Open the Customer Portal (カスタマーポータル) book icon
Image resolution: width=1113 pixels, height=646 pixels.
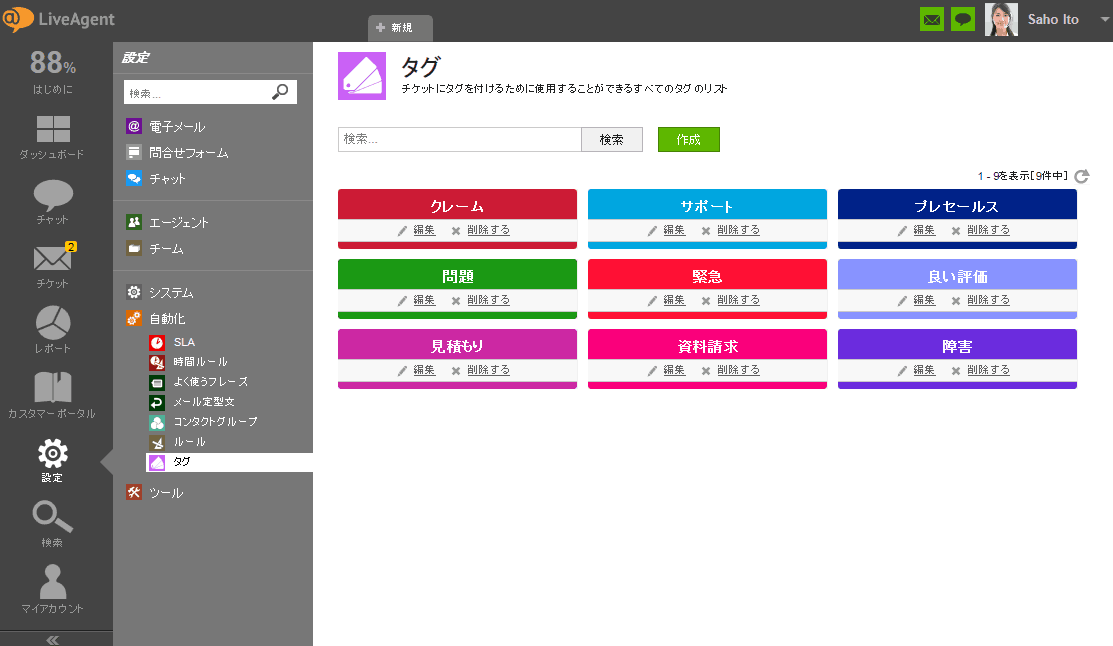[53, 388]
